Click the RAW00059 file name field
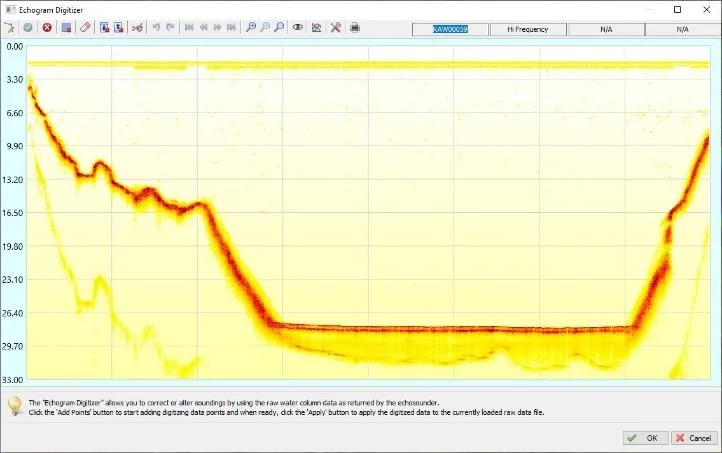 450,29
